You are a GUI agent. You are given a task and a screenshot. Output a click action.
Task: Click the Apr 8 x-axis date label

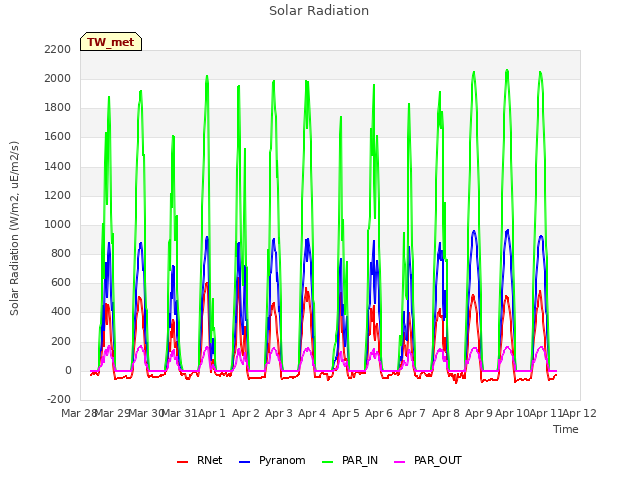(446, 413)
